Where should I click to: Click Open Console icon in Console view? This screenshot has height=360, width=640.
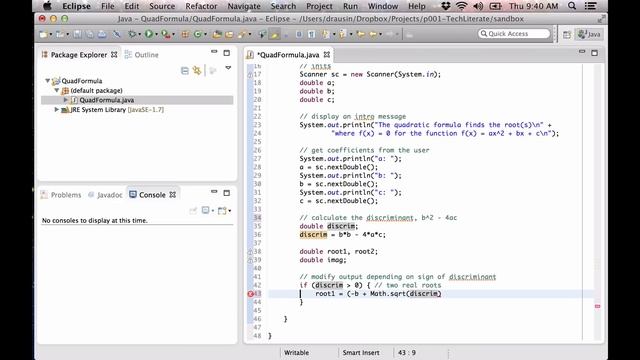point(222,211)
